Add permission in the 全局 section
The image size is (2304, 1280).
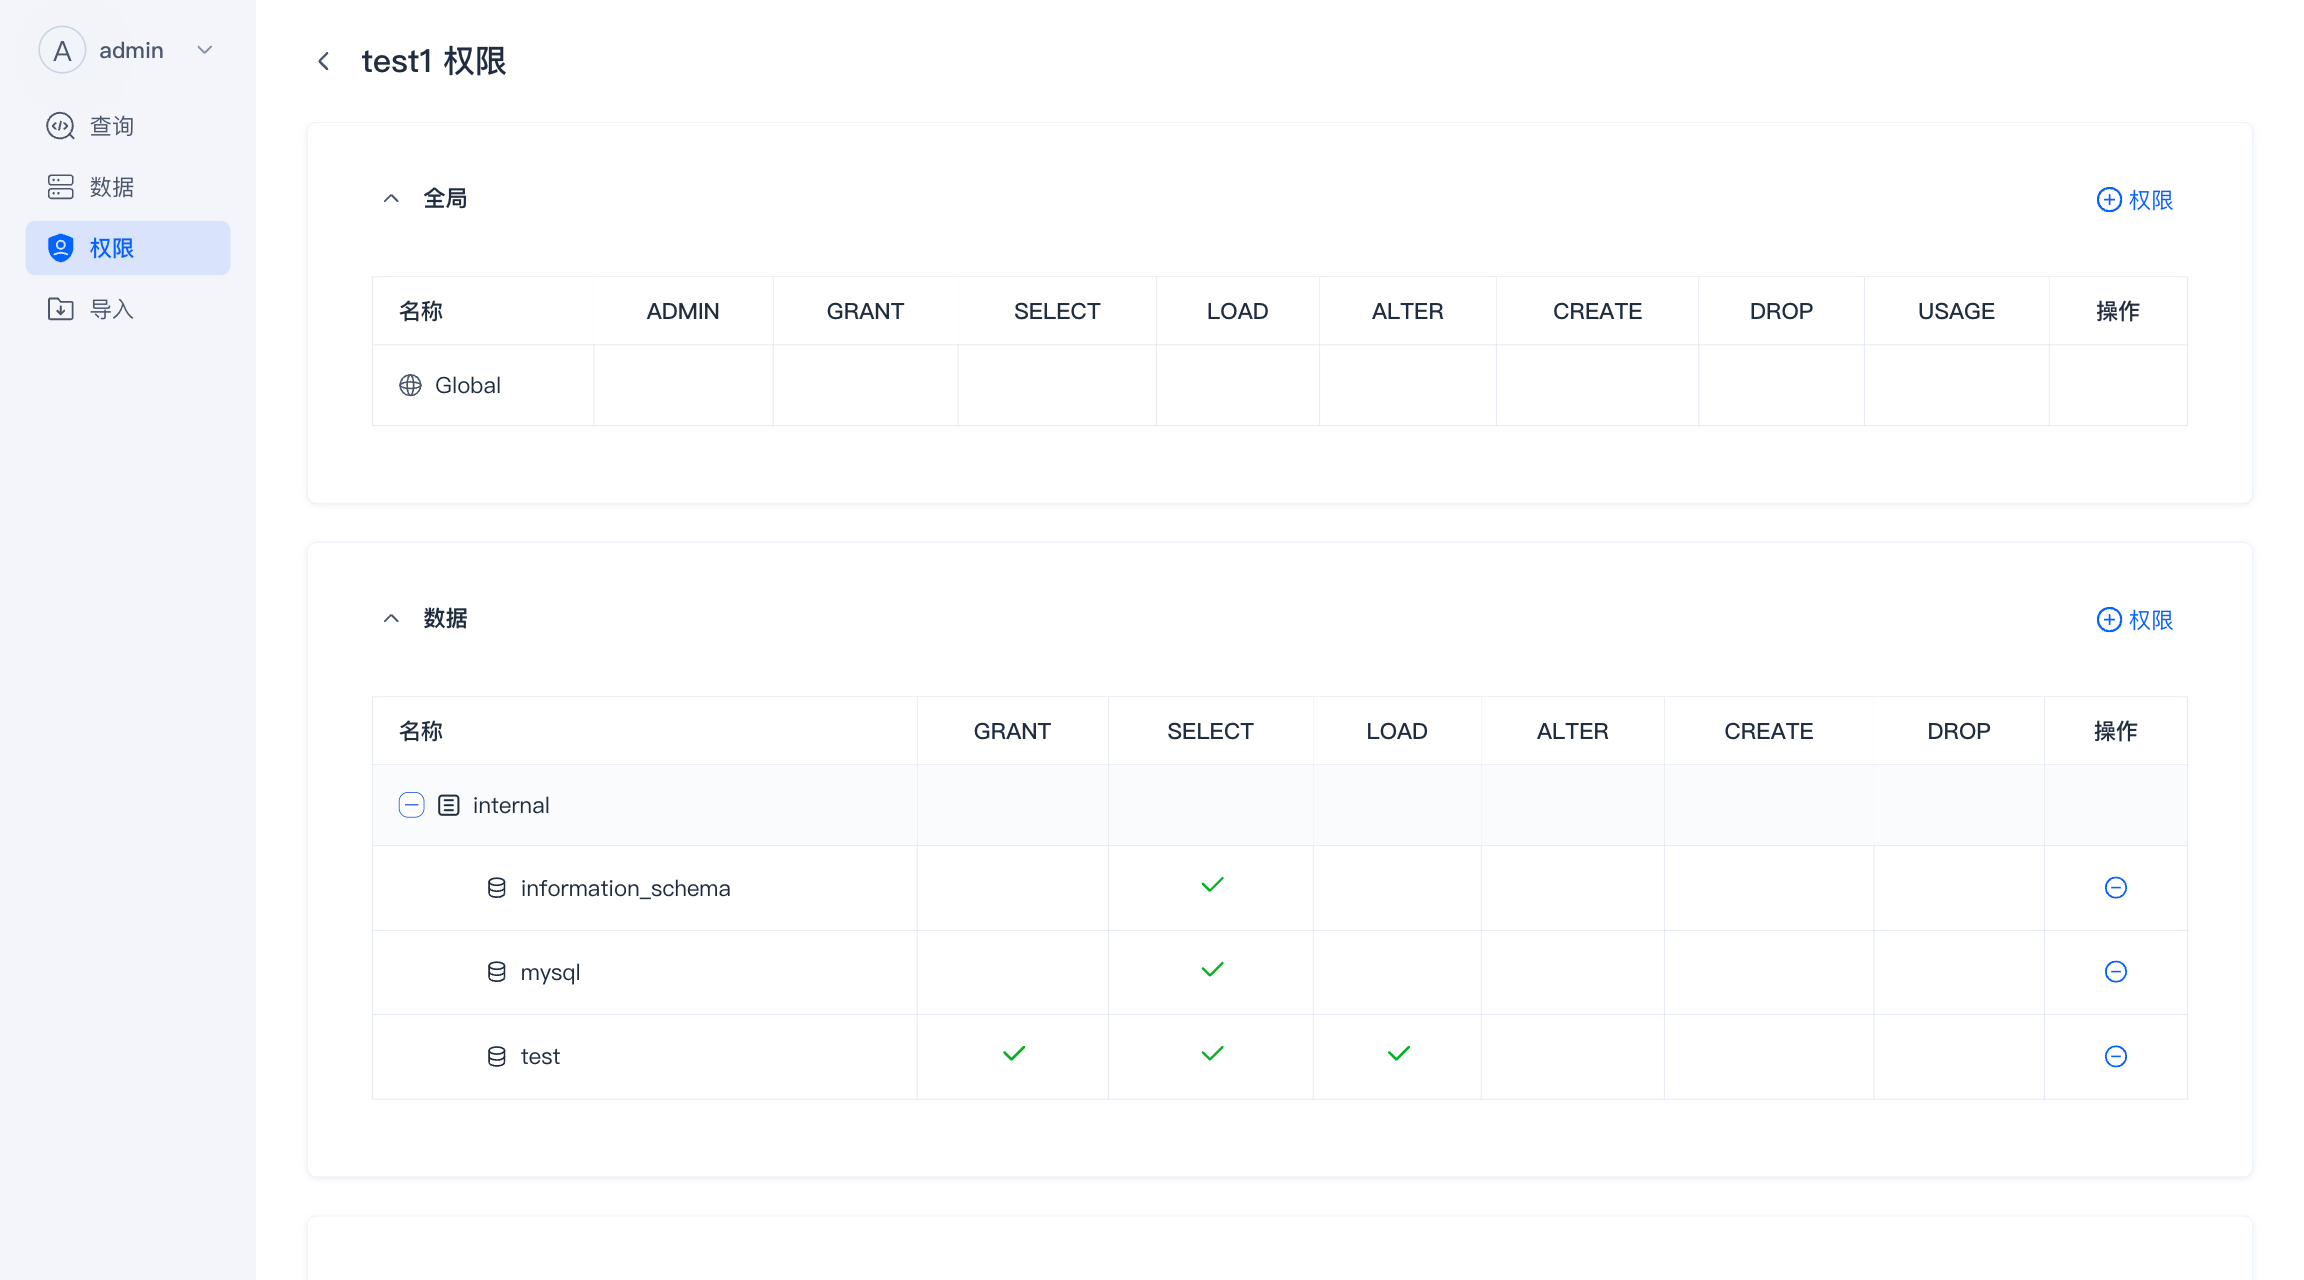pyautogui.click(x=2134, y=200)
